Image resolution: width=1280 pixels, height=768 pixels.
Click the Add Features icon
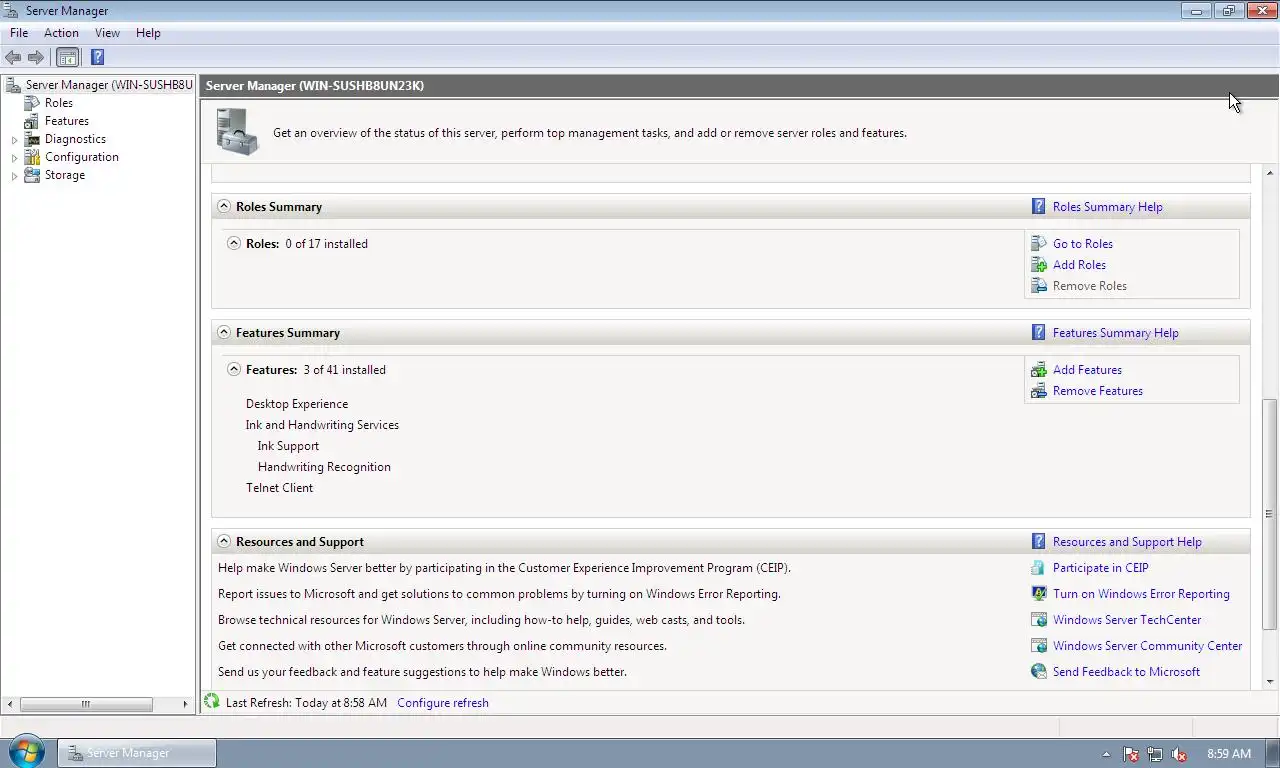(1039, 370)
